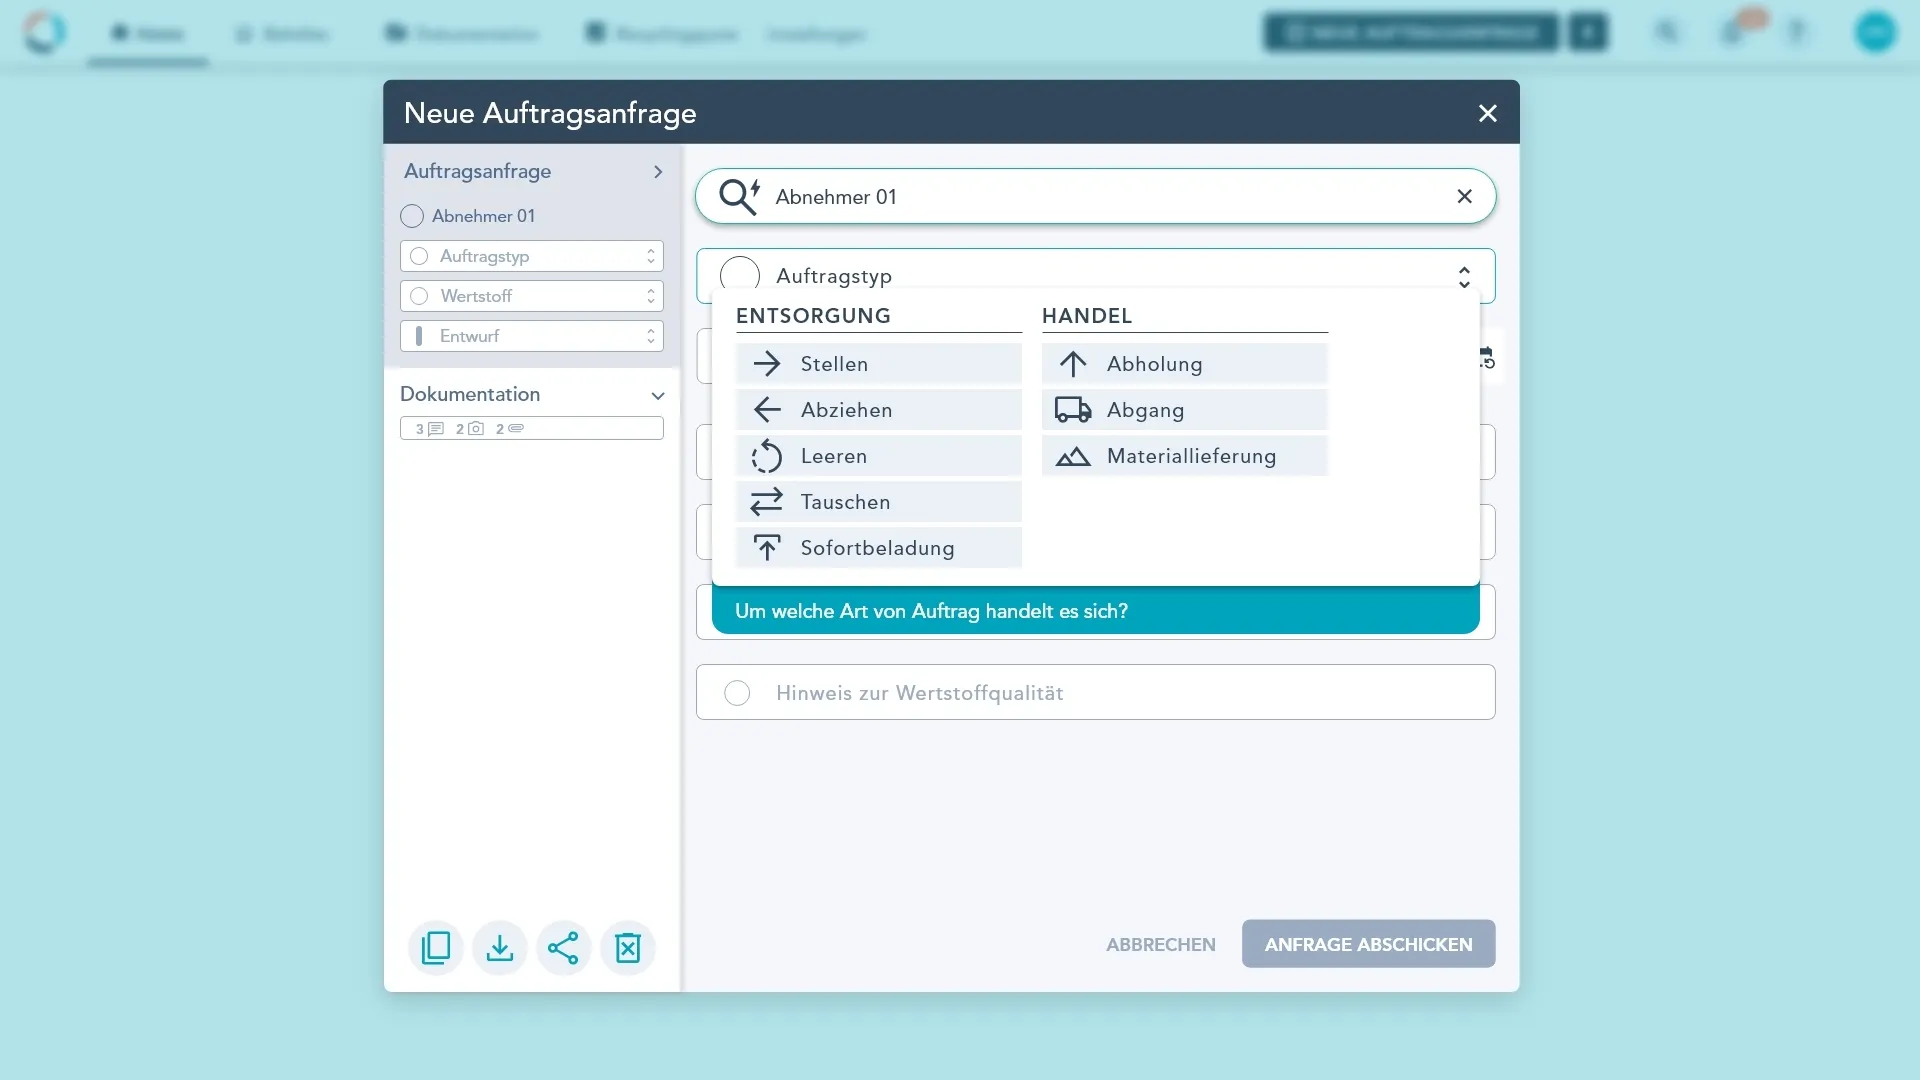Viewport: 1920px width, 1080px height.
Task: Click the magnifier search icon beside Abnehmer 01
Action: pyautogui.click(x=739, y=197)
